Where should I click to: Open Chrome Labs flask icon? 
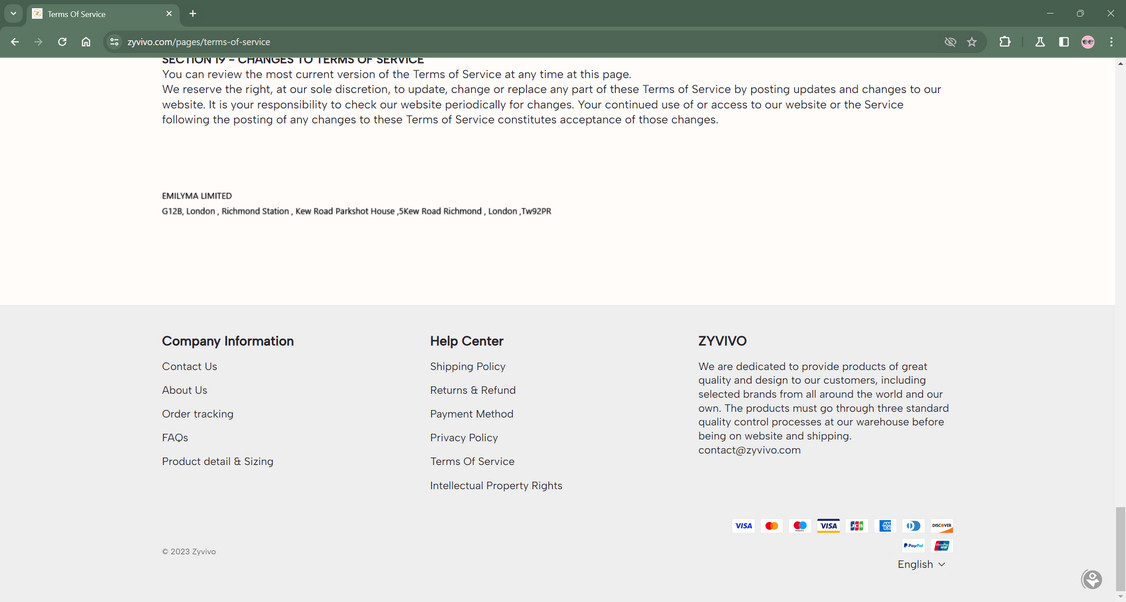click(x=1040, y=42)
